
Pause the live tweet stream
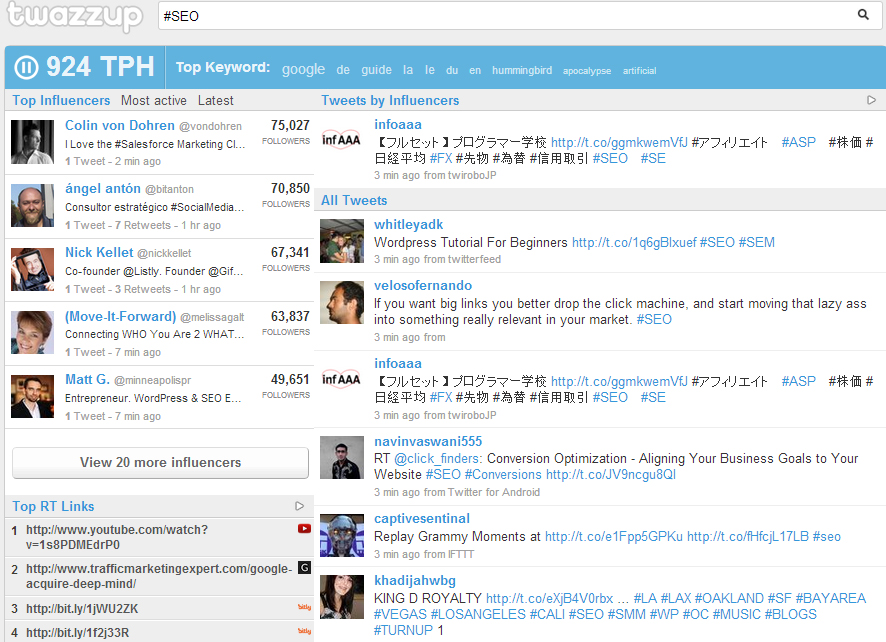(26, 67)
